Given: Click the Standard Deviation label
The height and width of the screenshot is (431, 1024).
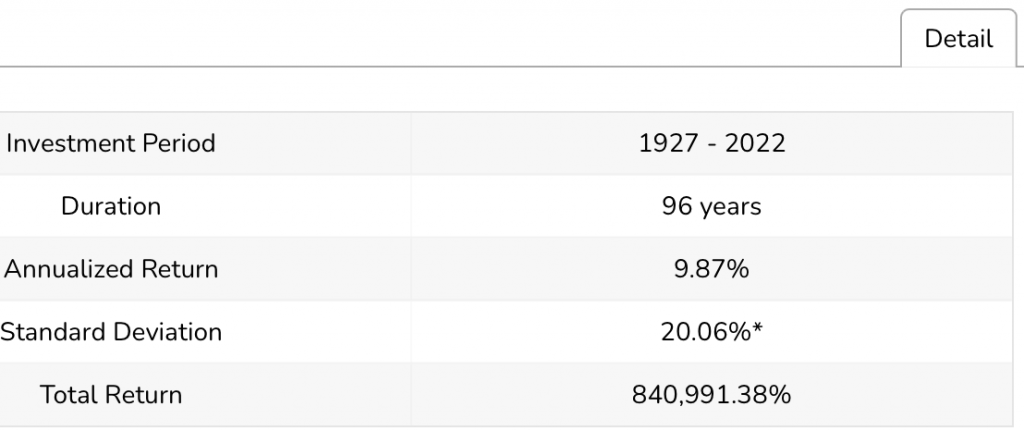Looking at the screenshot, I should click(x=110, y=332).
